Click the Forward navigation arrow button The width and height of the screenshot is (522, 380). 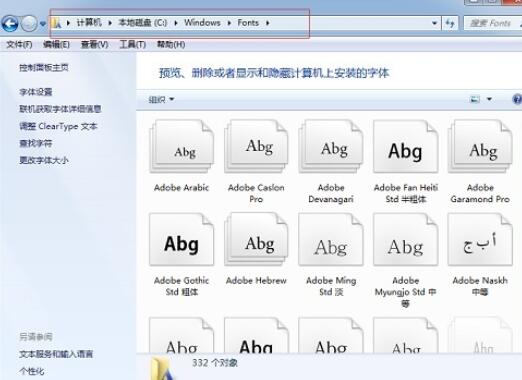pyautogui.click(x=29, y=23)
